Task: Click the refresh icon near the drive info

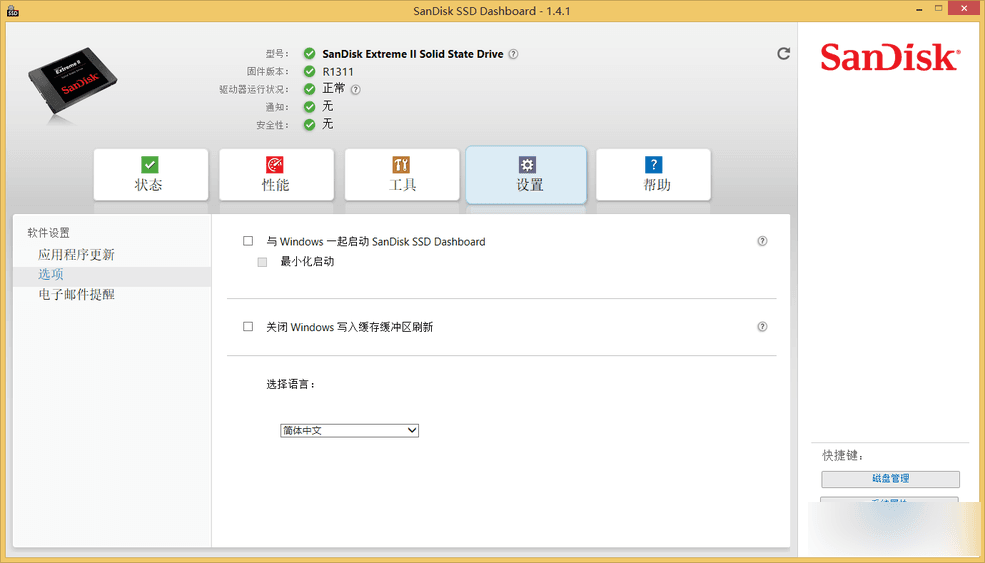Action: pos(783,53)
